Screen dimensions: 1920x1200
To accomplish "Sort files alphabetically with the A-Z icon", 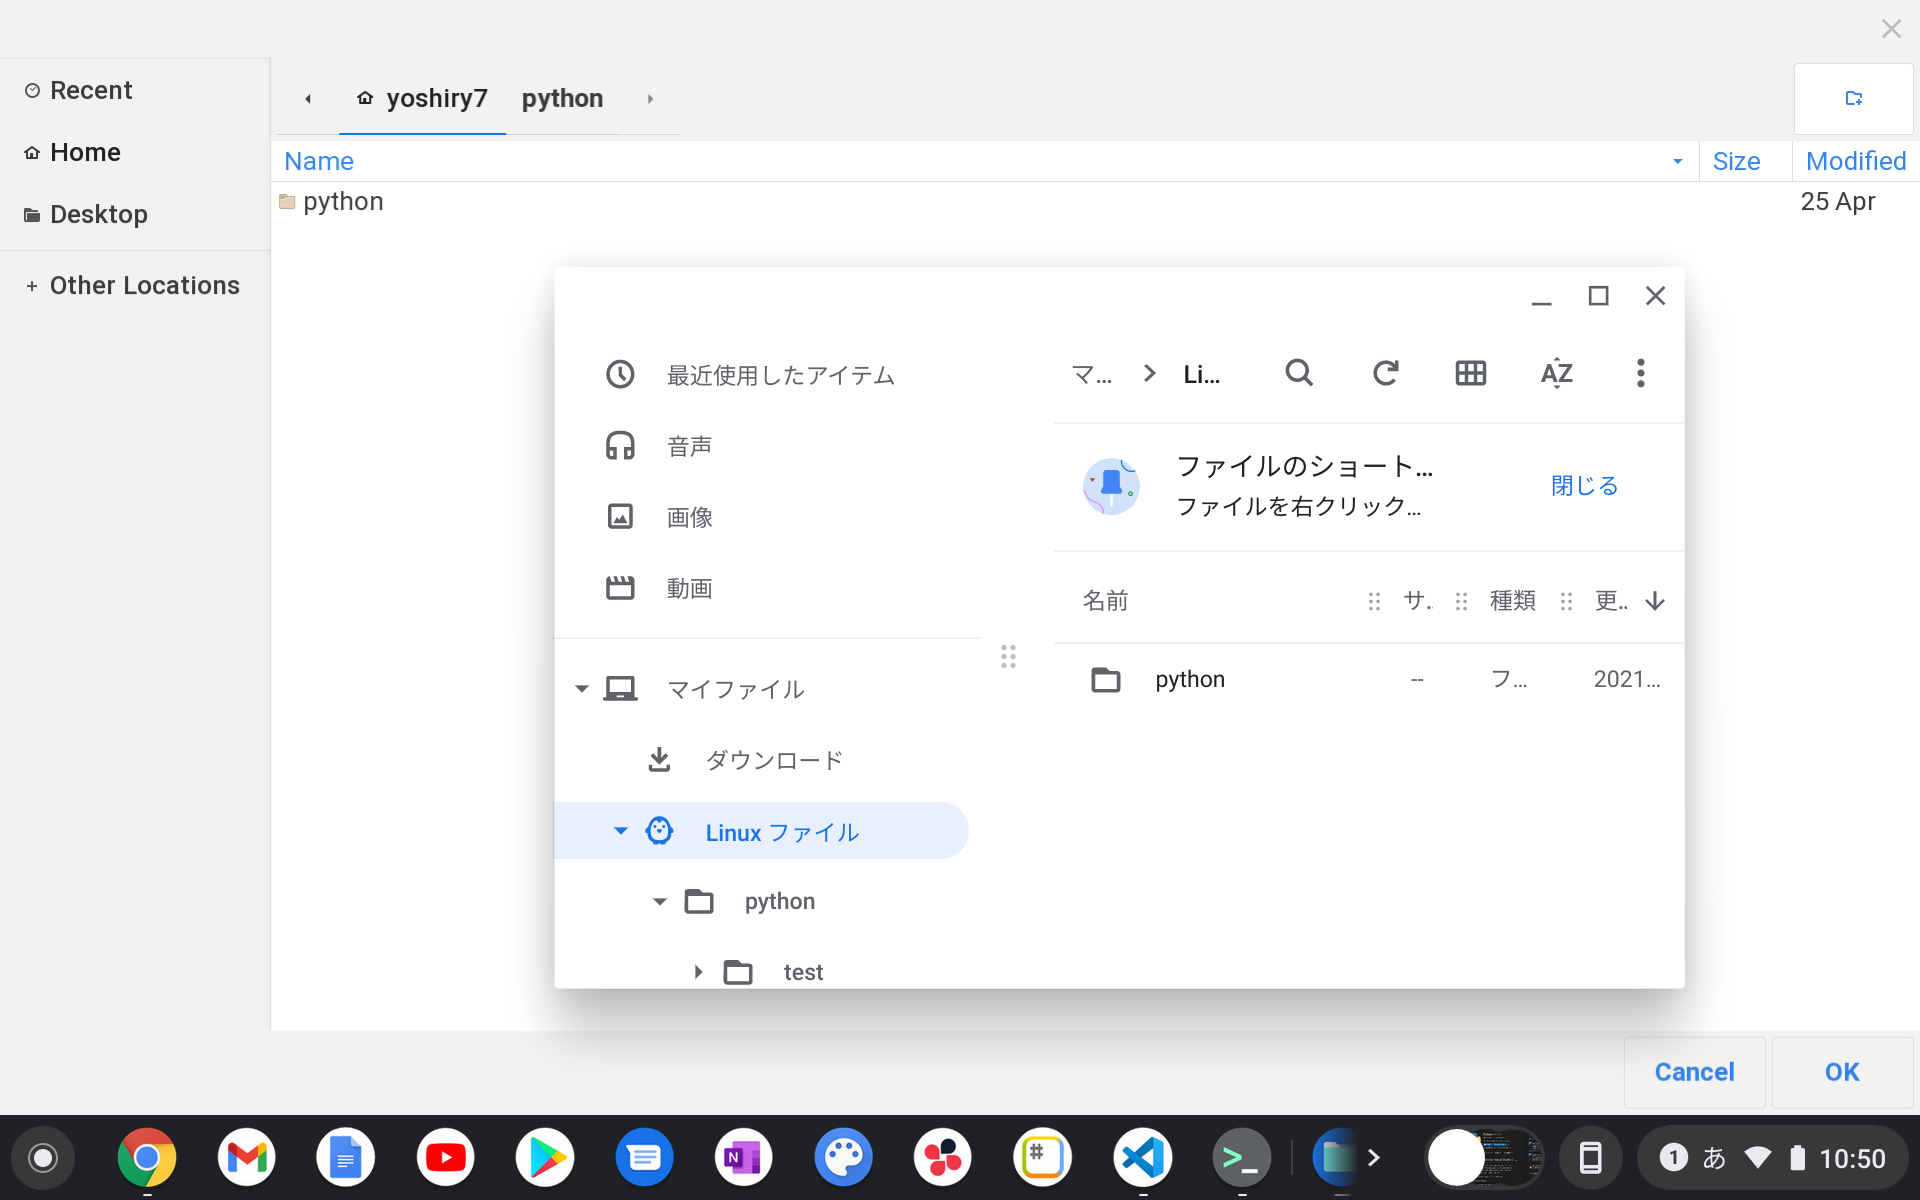I will [x=1556, y=373].
